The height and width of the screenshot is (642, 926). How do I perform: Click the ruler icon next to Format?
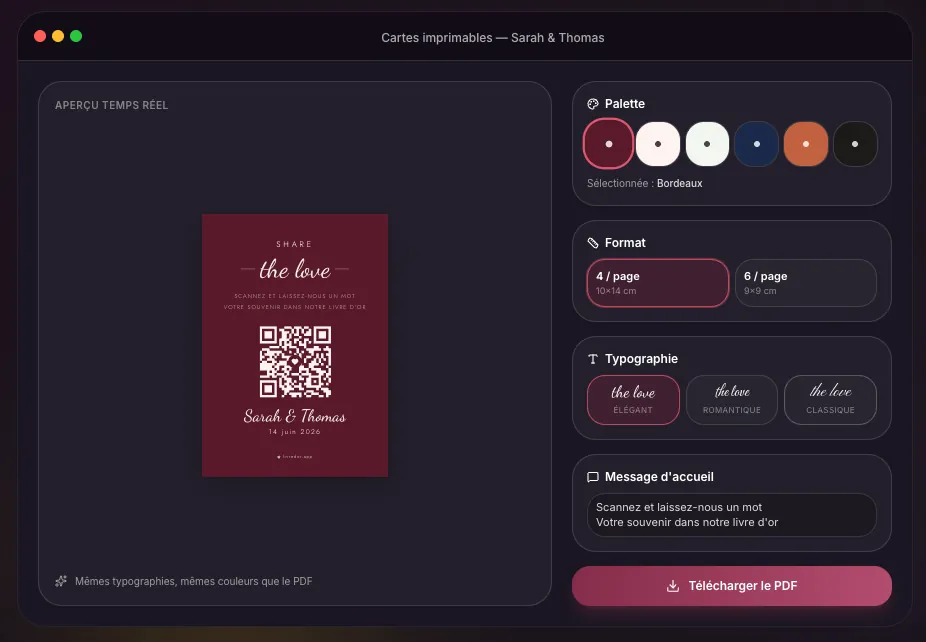(592, 243)
